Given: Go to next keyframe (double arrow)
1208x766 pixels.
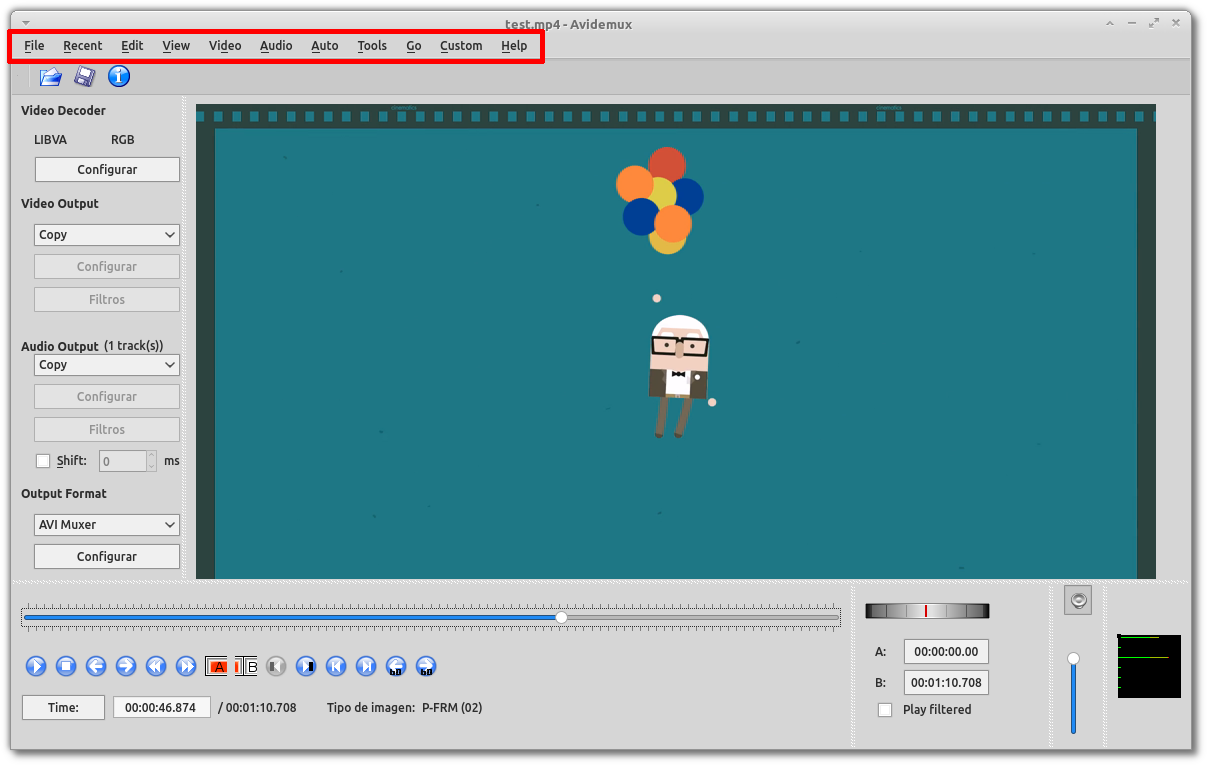Looking at the screenshot, I should point(186,666).
